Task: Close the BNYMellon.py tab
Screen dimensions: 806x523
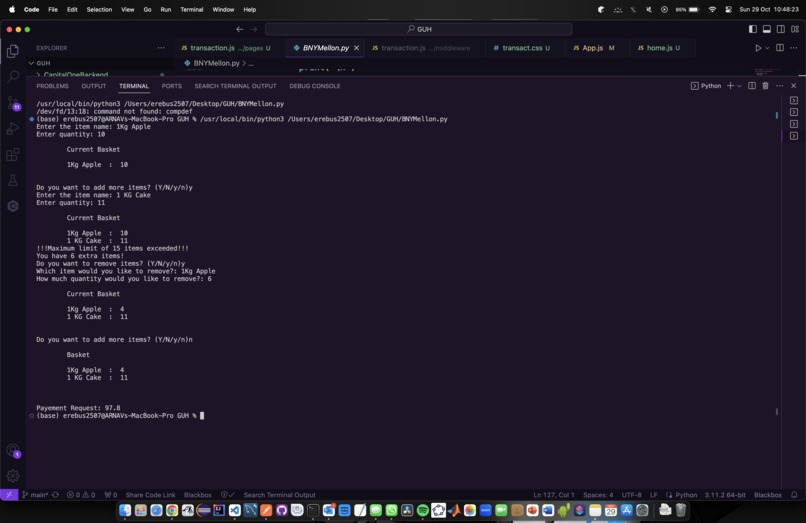Action: click(x=356, y=48)
